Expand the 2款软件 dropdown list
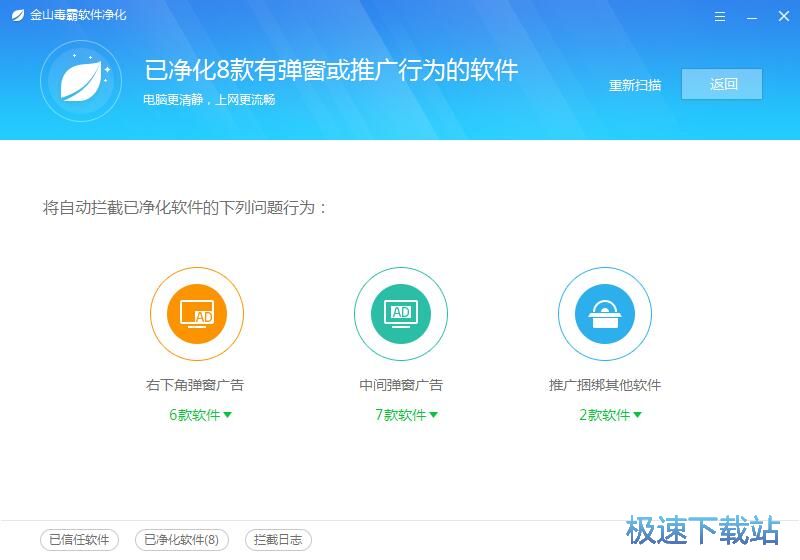The height and width of the screenshot is (560, 800). pos(610,415)
